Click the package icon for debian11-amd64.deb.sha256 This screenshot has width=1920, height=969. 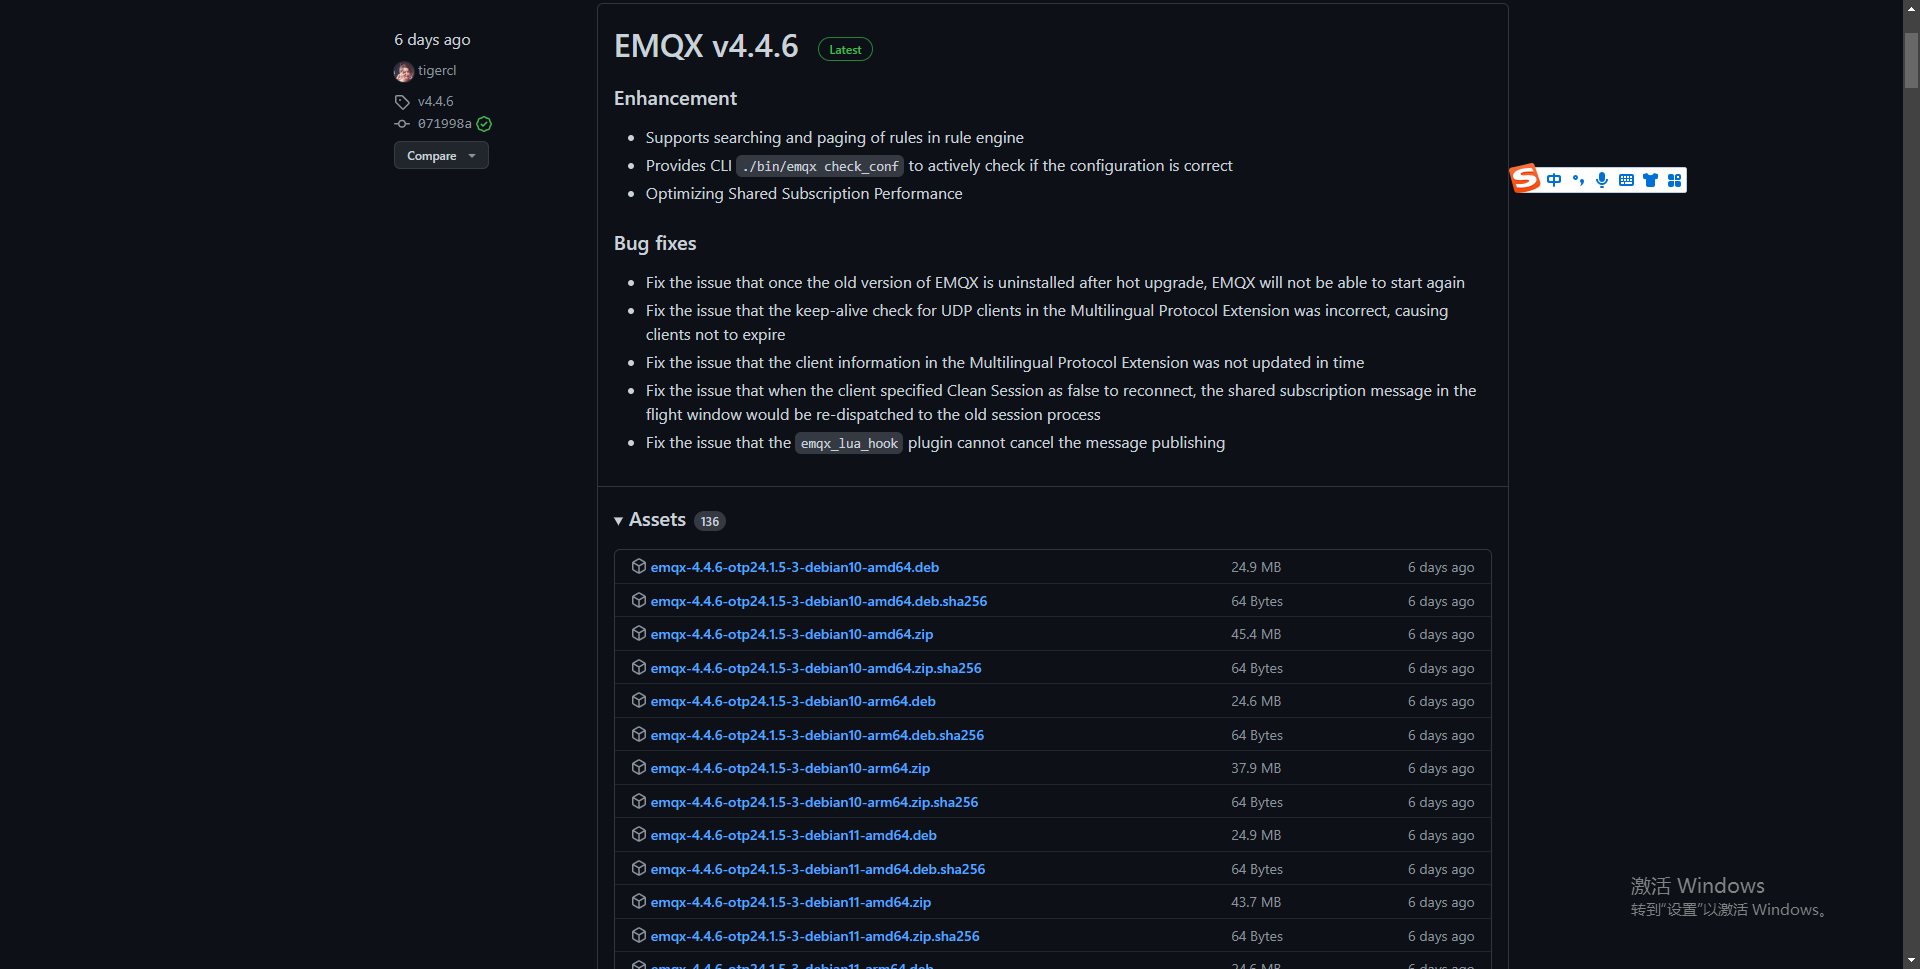click(x=639, y=868)
